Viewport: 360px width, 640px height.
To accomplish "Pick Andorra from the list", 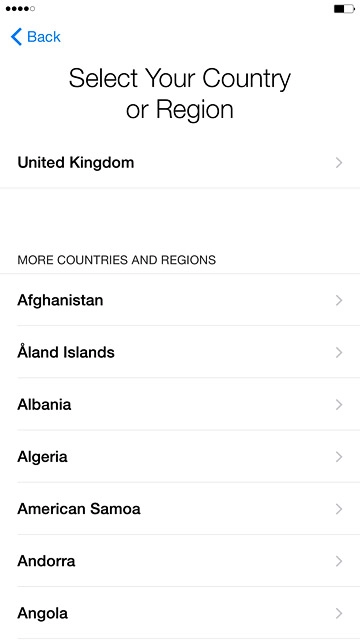I will pos(180,561).
